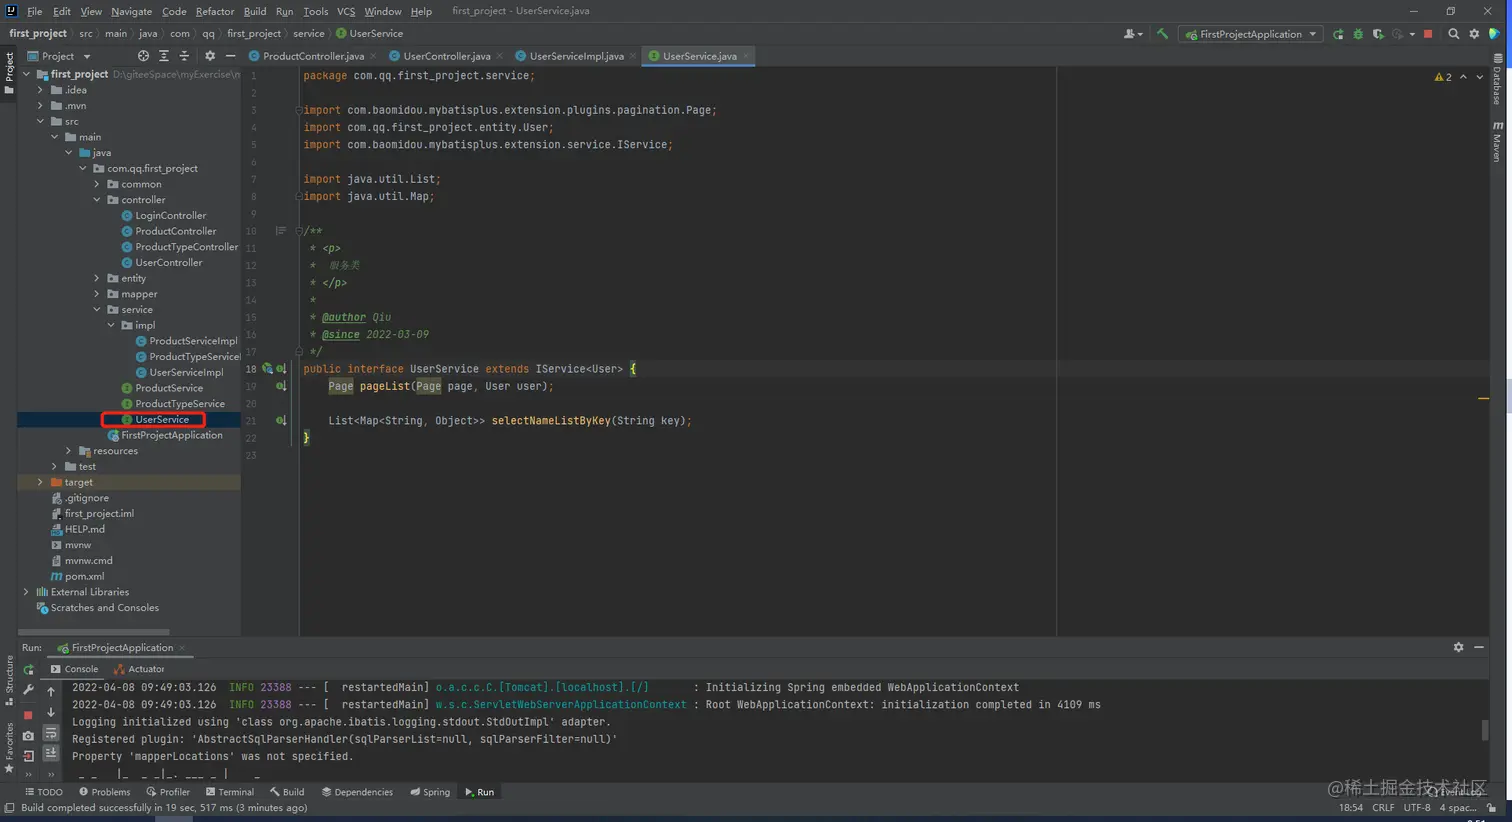The image size is (1512, 822).
Task: Switch to UserServiceImpl.java editor tab
Action: 575,56
